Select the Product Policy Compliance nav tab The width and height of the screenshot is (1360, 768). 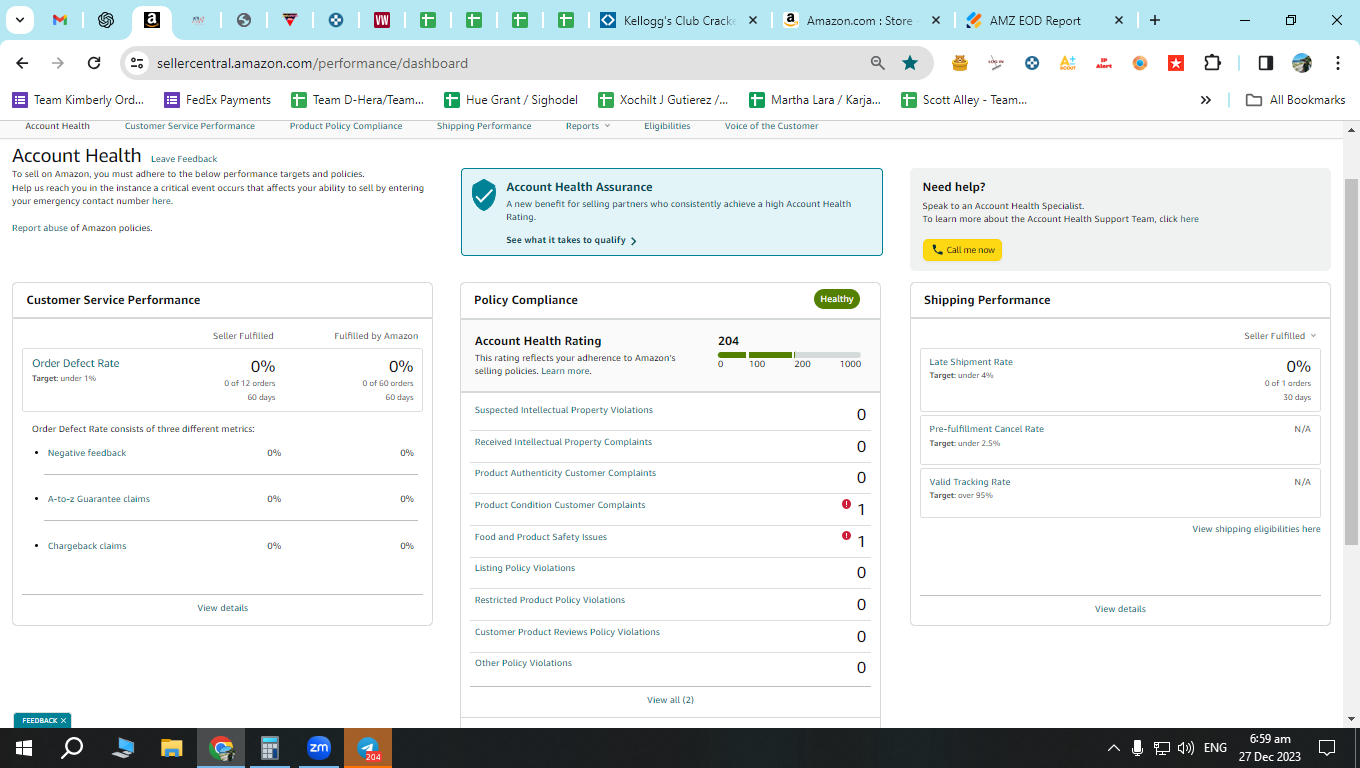[346, 126]
